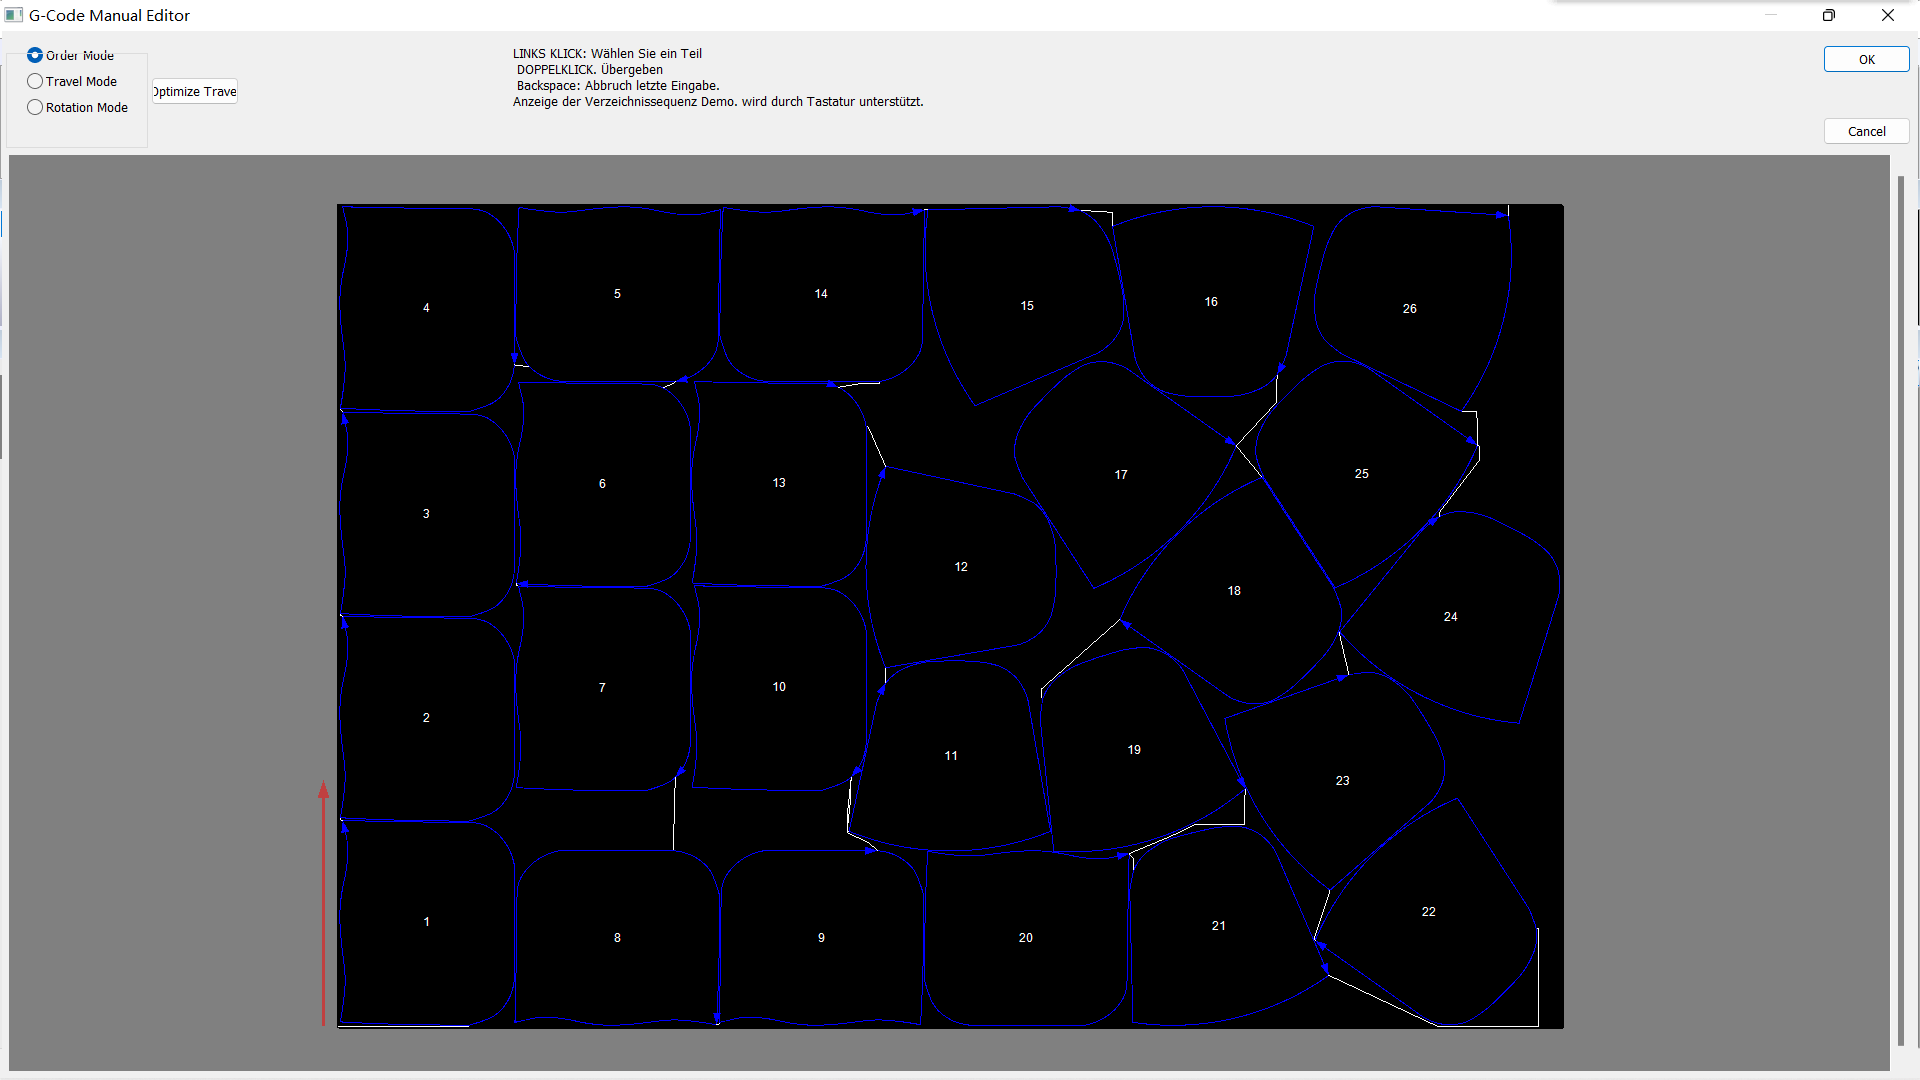The width and height of the screenshot is (1920, 1080).
Task: Select Order Mode radio button
Action: pos(34,54)
